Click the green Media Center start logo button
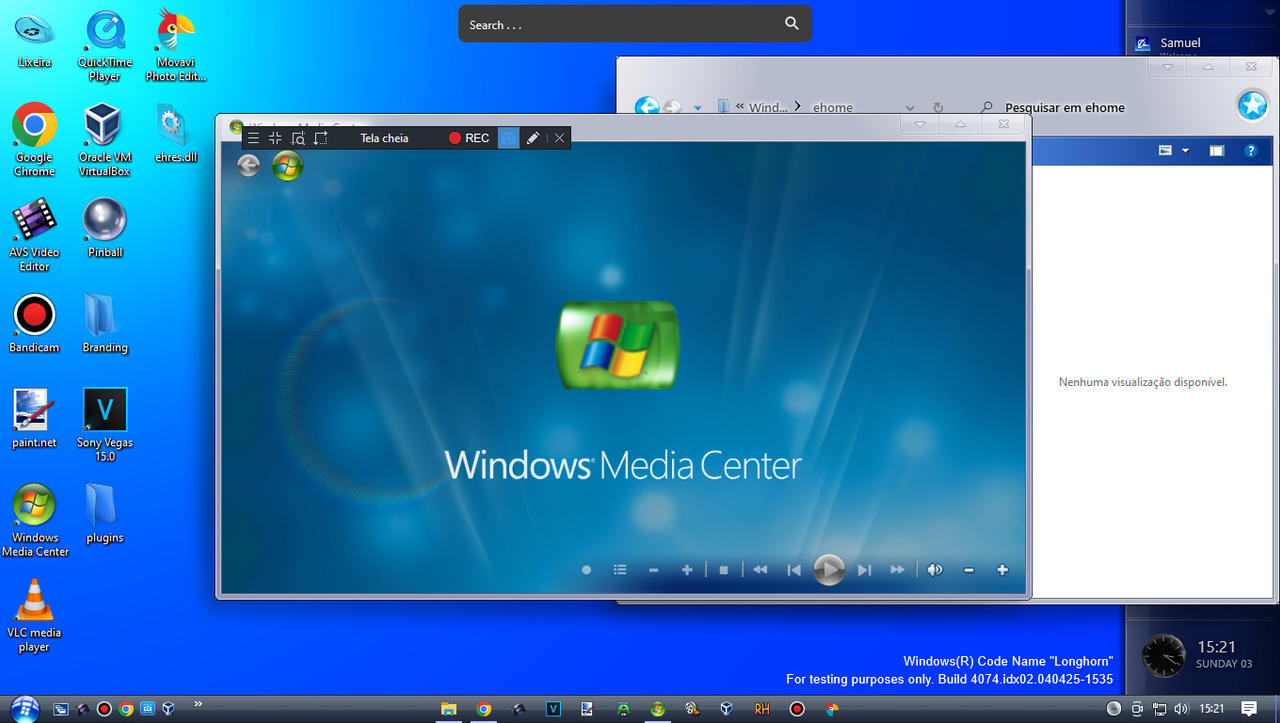The height and width of the screenshot is (723, 1280). 287,165
